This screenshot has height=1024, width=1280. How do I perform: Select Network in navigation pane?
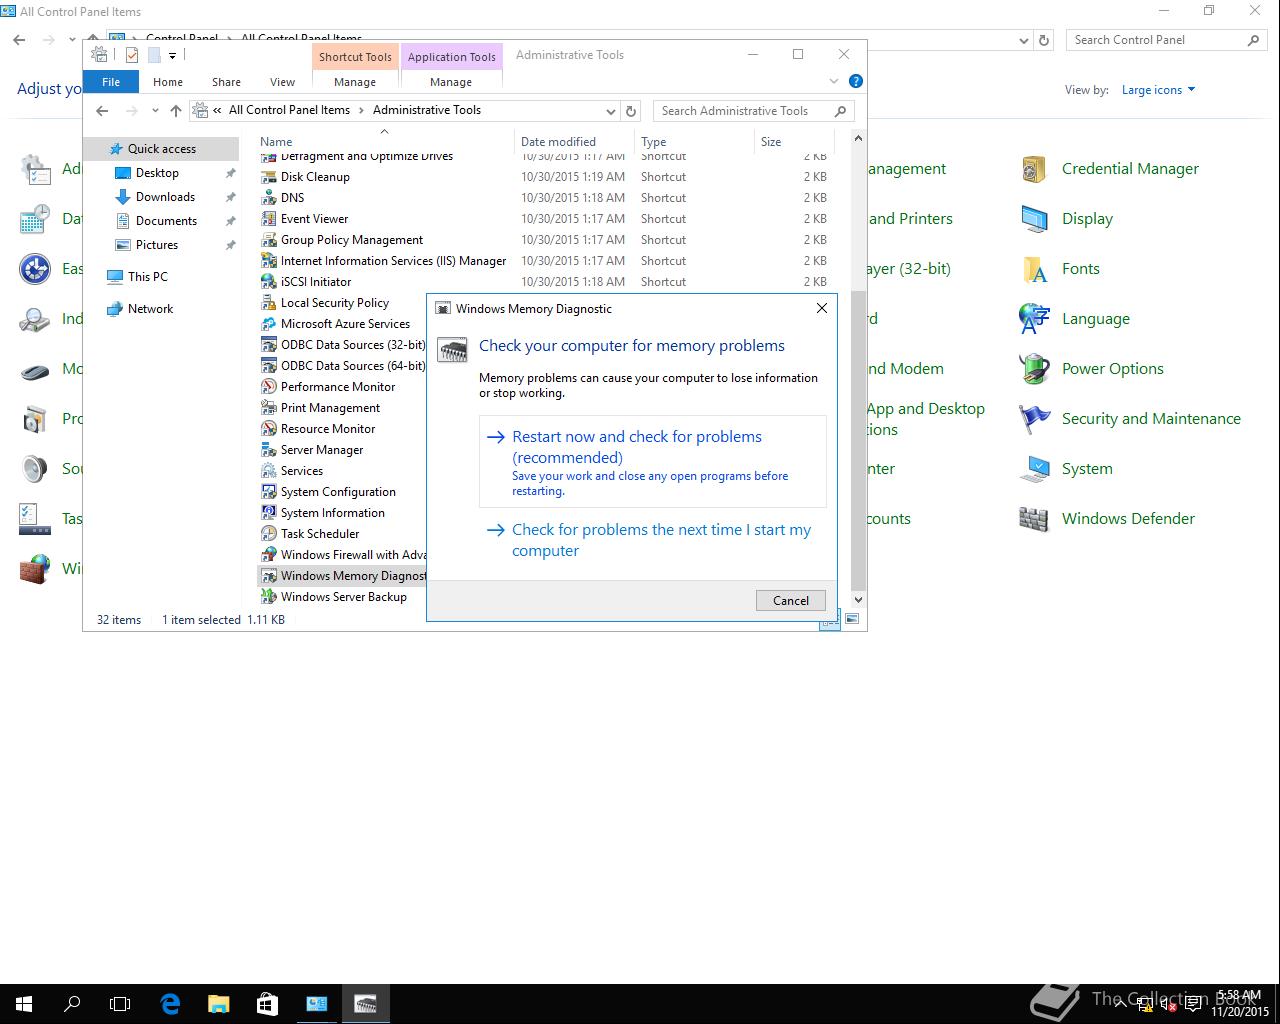coord(150,309)
